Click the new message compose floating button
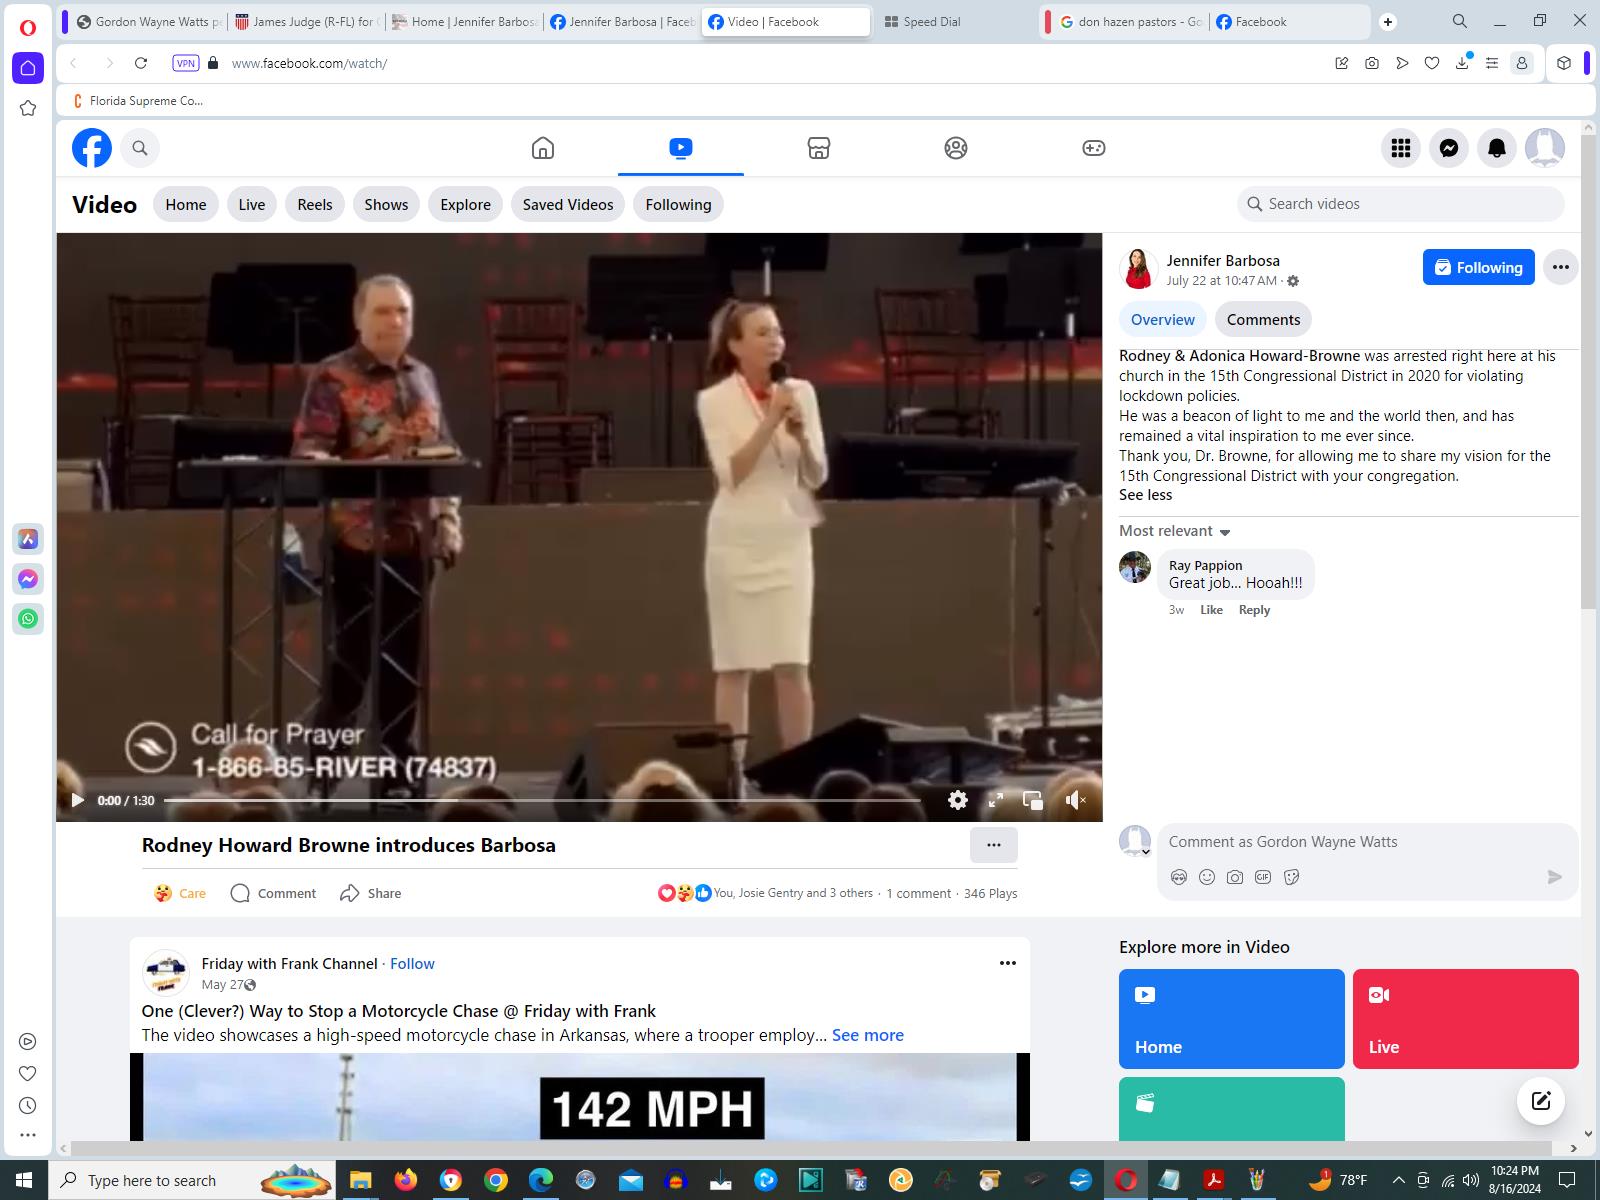 [1541, 1101]
